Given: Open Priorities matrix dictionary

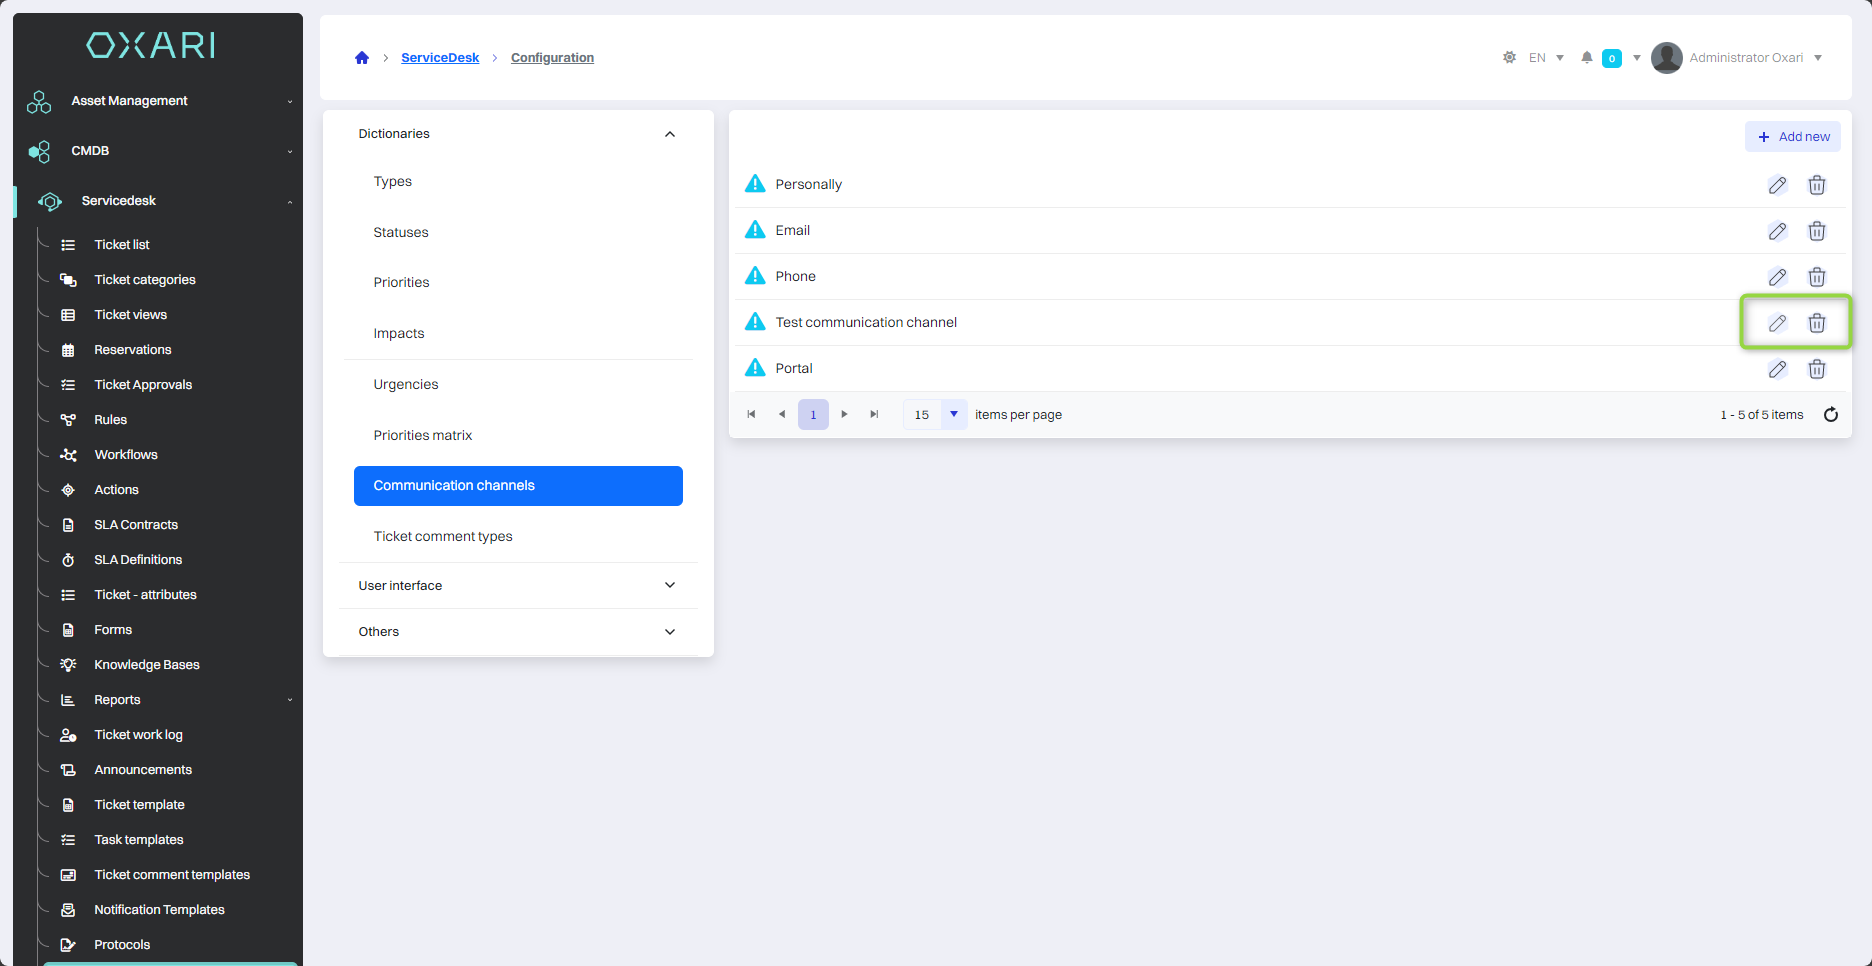Looking at the screenshot, I should click(x=423, y=436).
